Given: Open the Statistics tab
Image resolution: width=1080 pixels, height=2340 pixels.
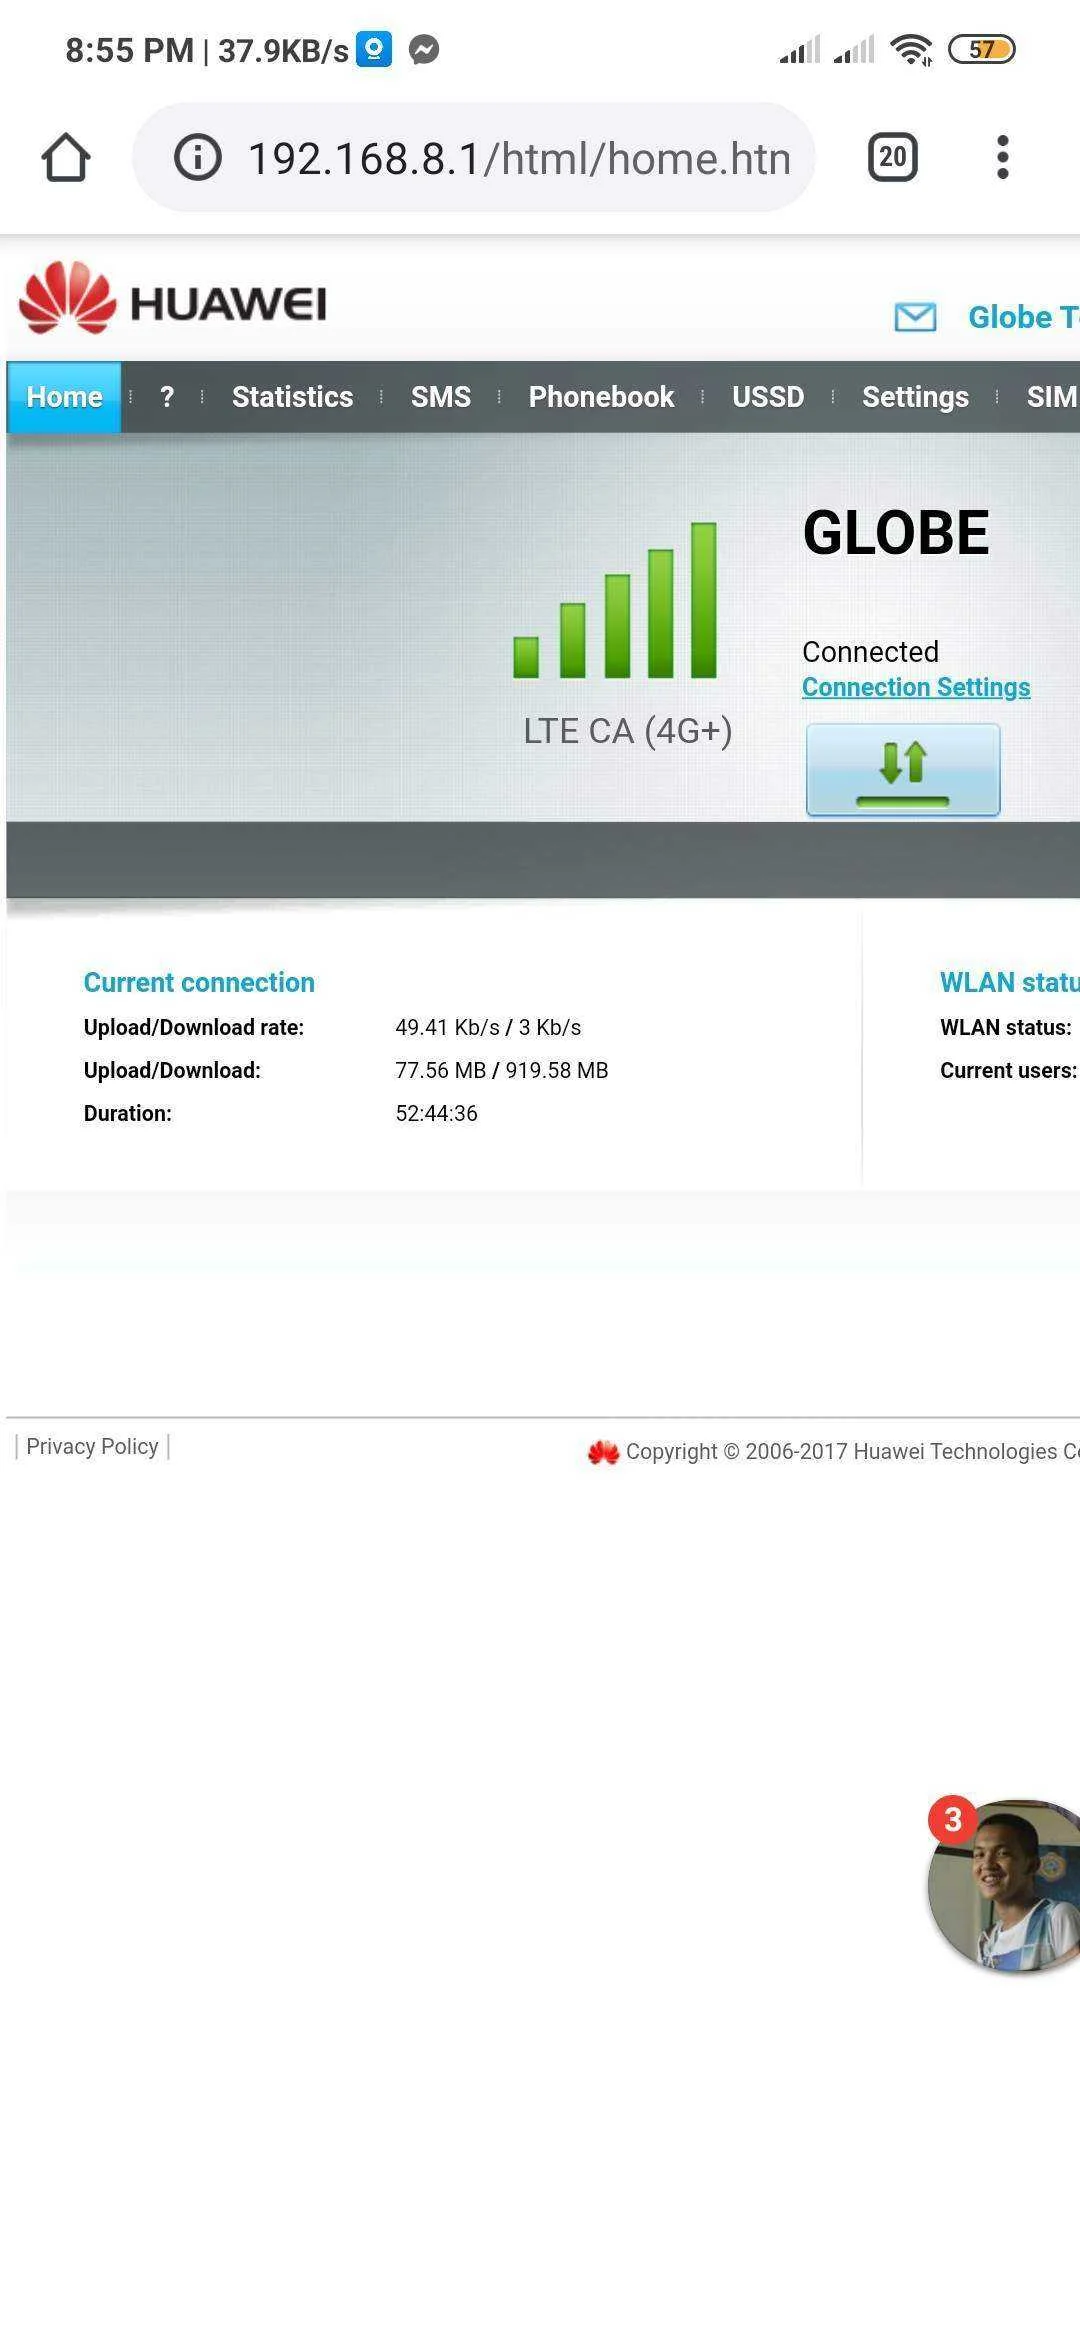Looking at the screenshot, I should pyautogui.click(x=292, y=397).
